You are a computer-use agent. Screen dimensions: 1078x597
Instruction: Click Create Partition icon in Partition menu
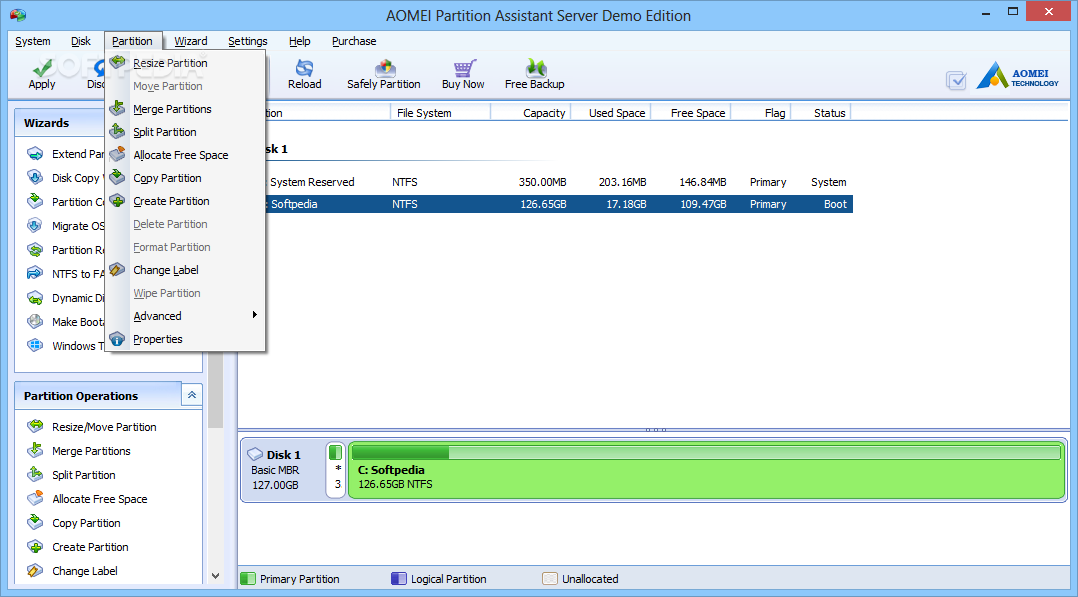118,201
